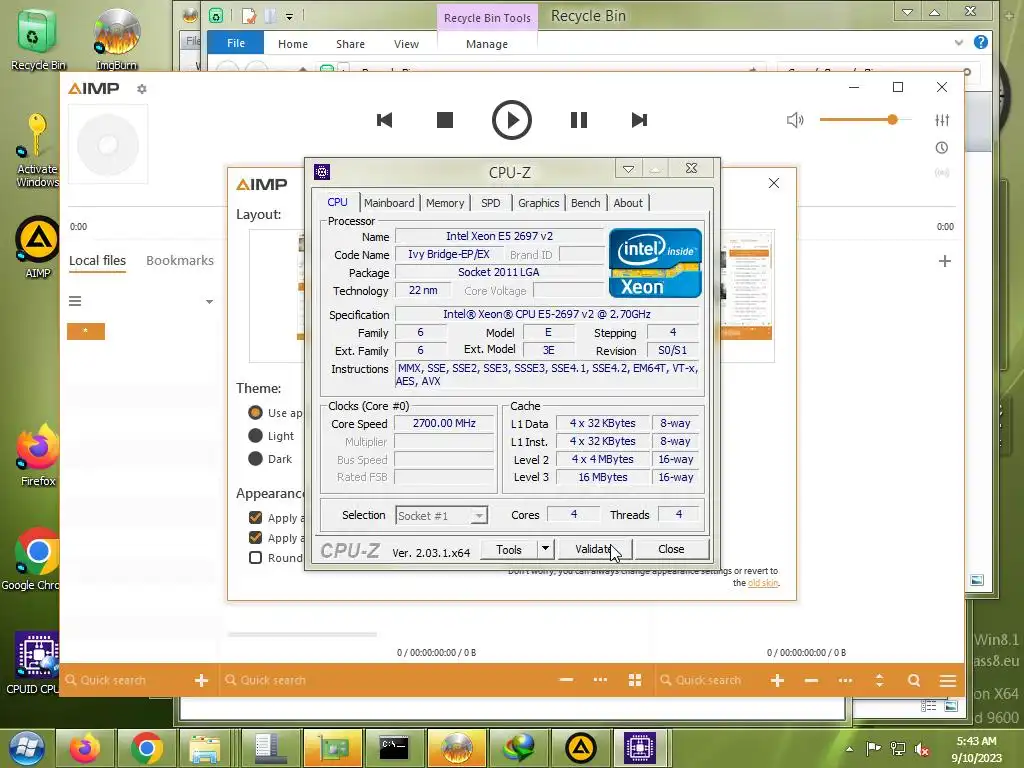This screenshot has height=768, width=1024.
Task: Click the sort up-down arrows icon
Action: pos(879,680)
